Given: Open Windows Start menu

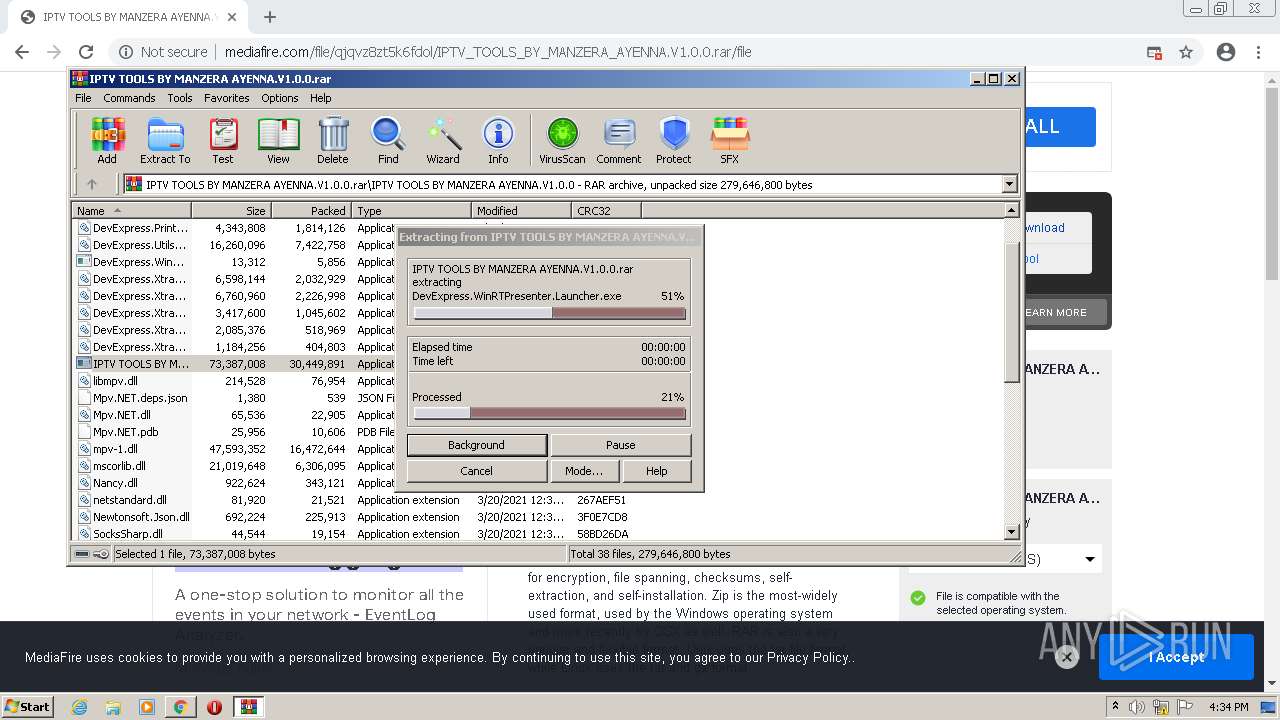Looking at the screenshot, I should point(27,707).
